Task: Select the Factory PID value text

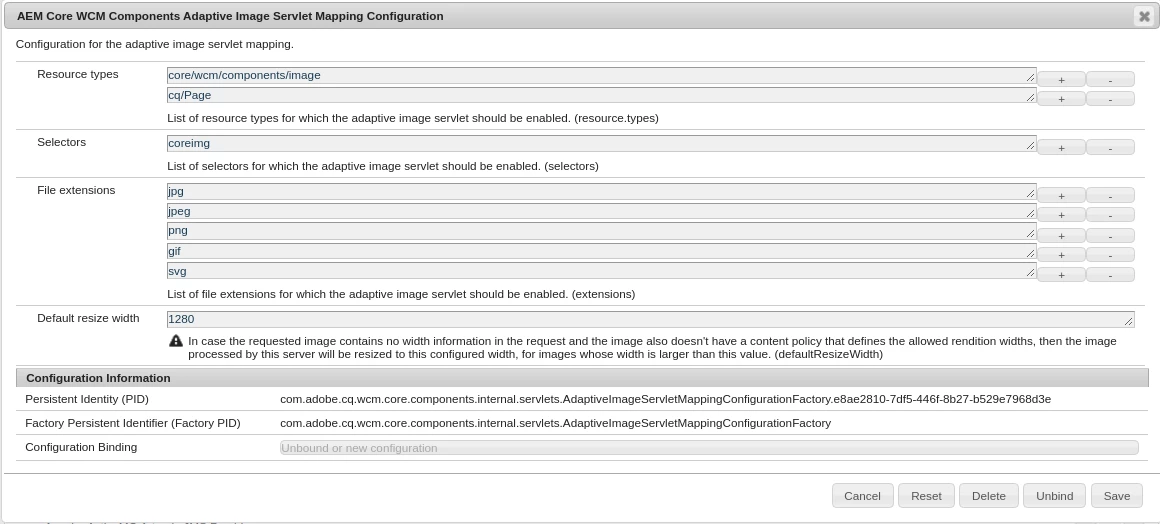Action: point(556,423)
